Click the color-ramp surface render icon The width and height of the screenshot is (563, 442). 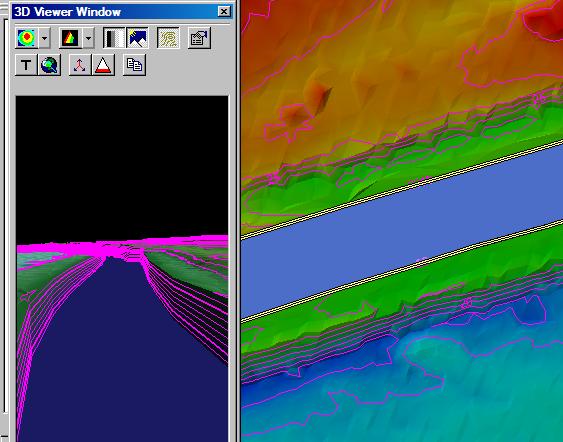coord(26,38)
